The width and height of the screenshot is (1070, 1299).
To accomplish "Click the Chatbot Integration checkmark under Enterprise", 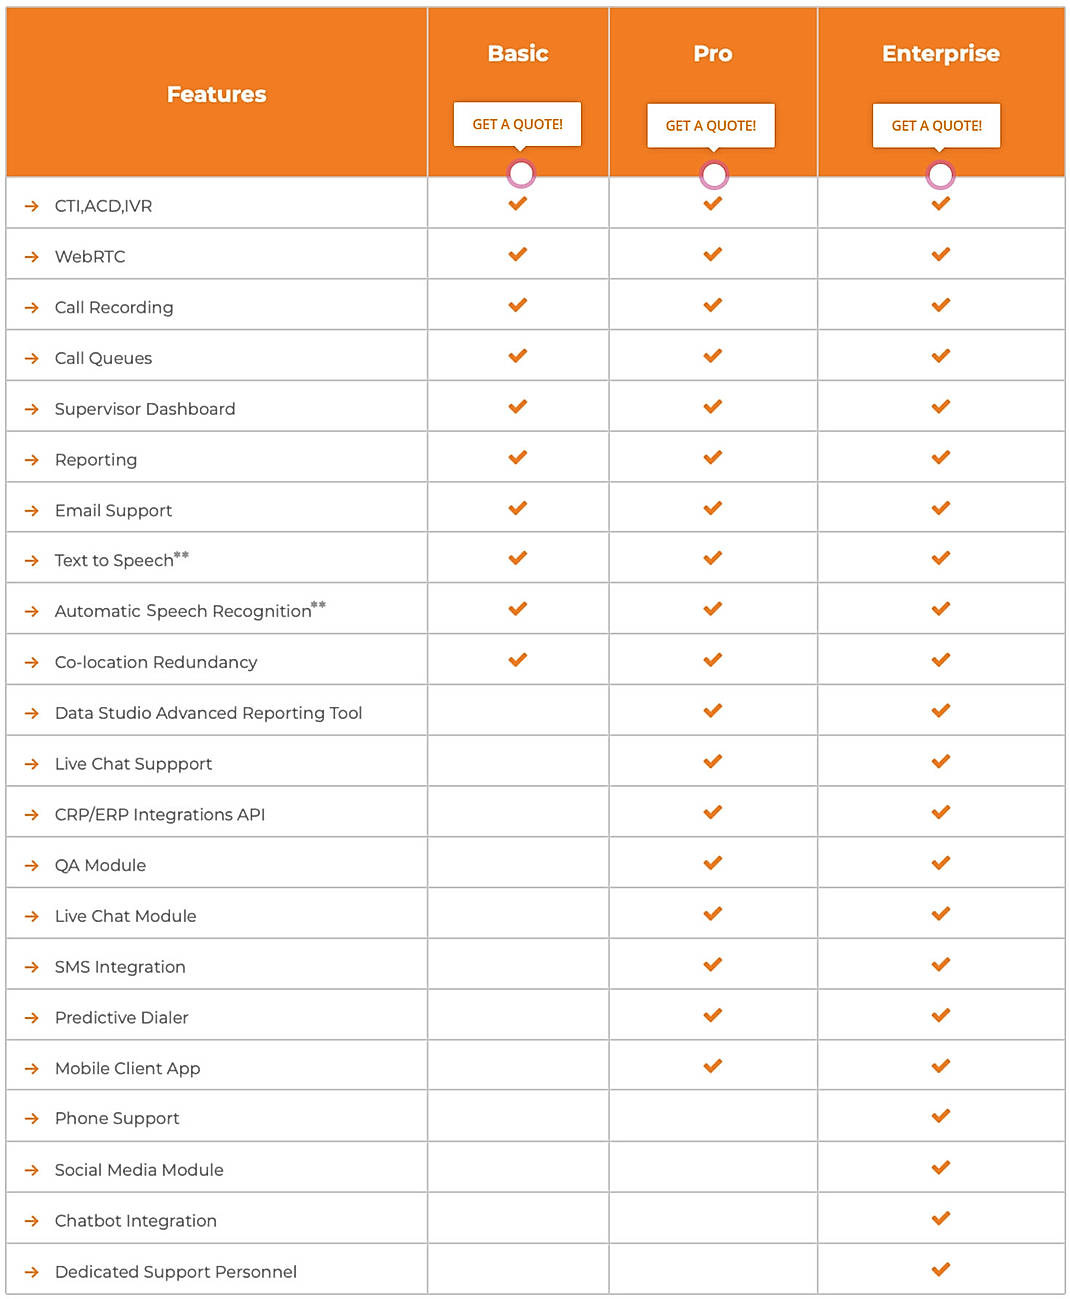I will (x=940, y=1218).
